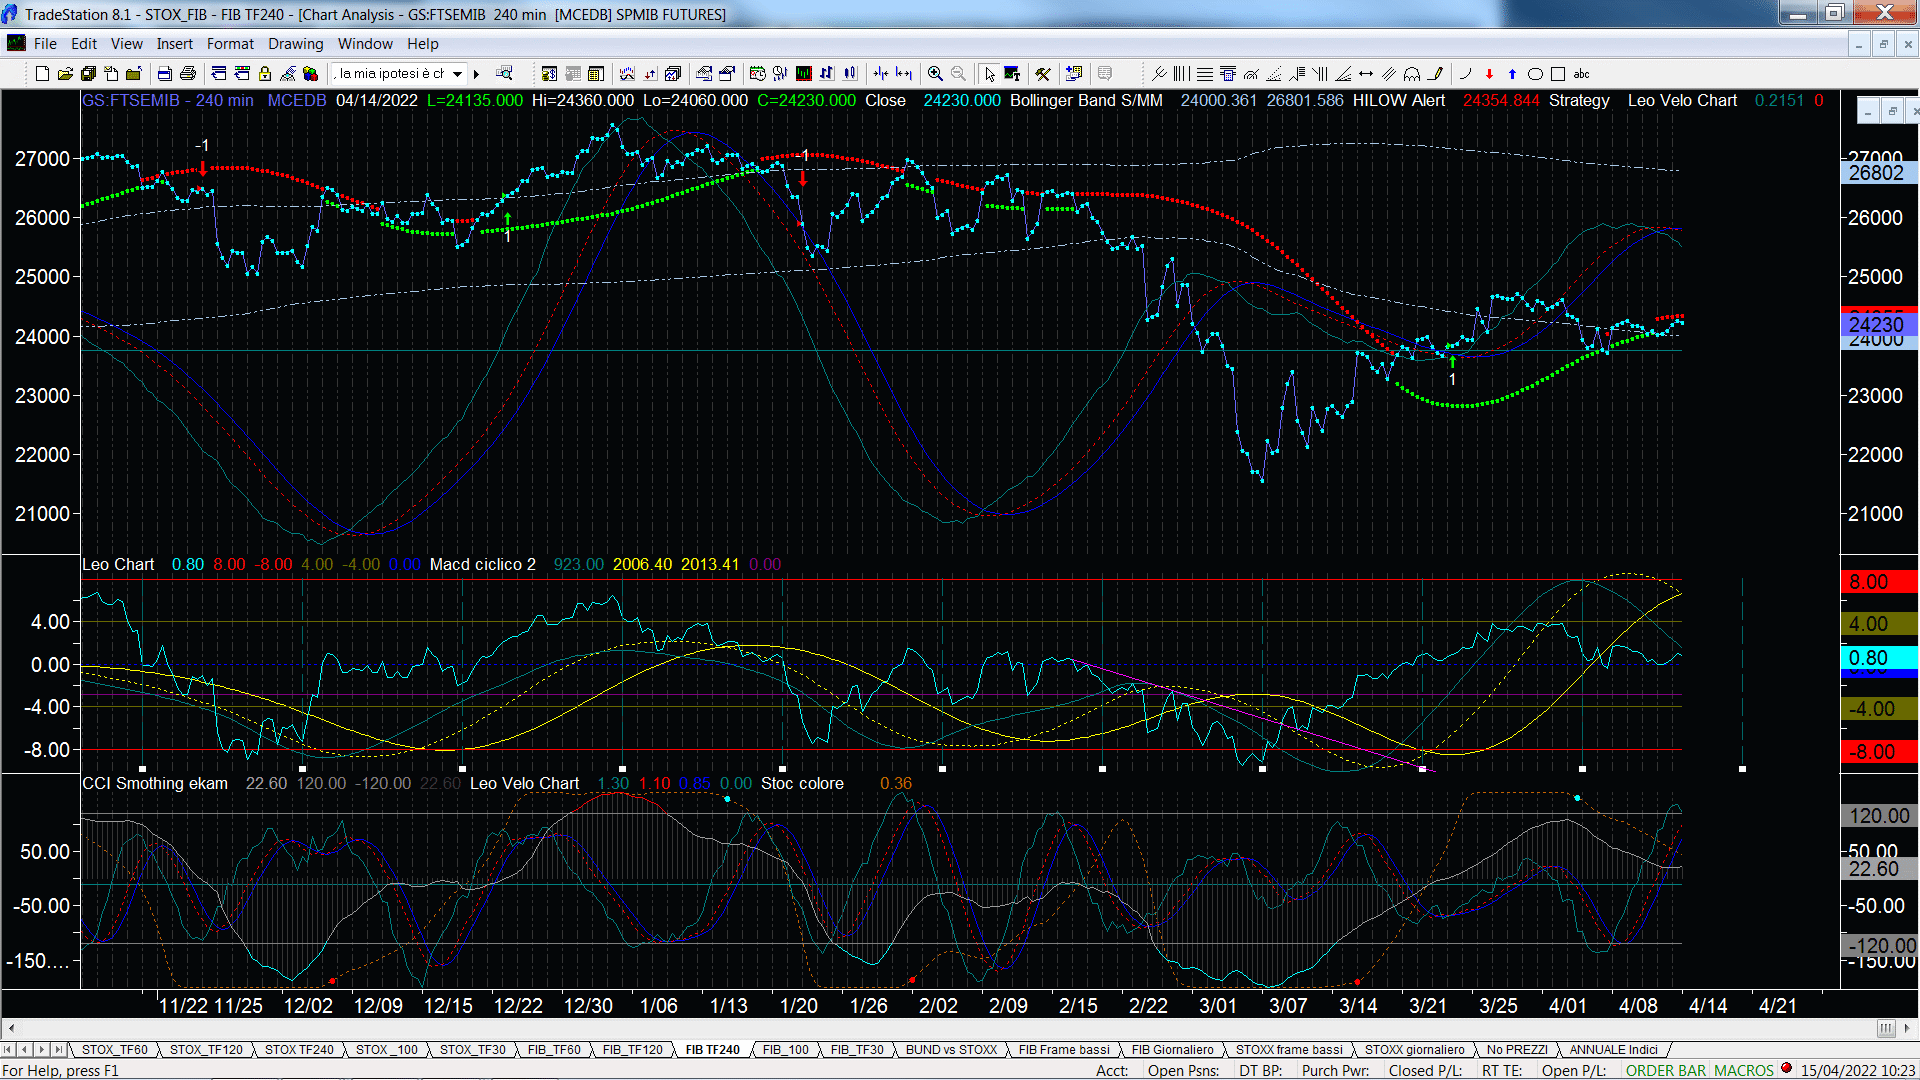
Task: Switch to the FIB_TF60 tab
Action: pos(554,1049)
